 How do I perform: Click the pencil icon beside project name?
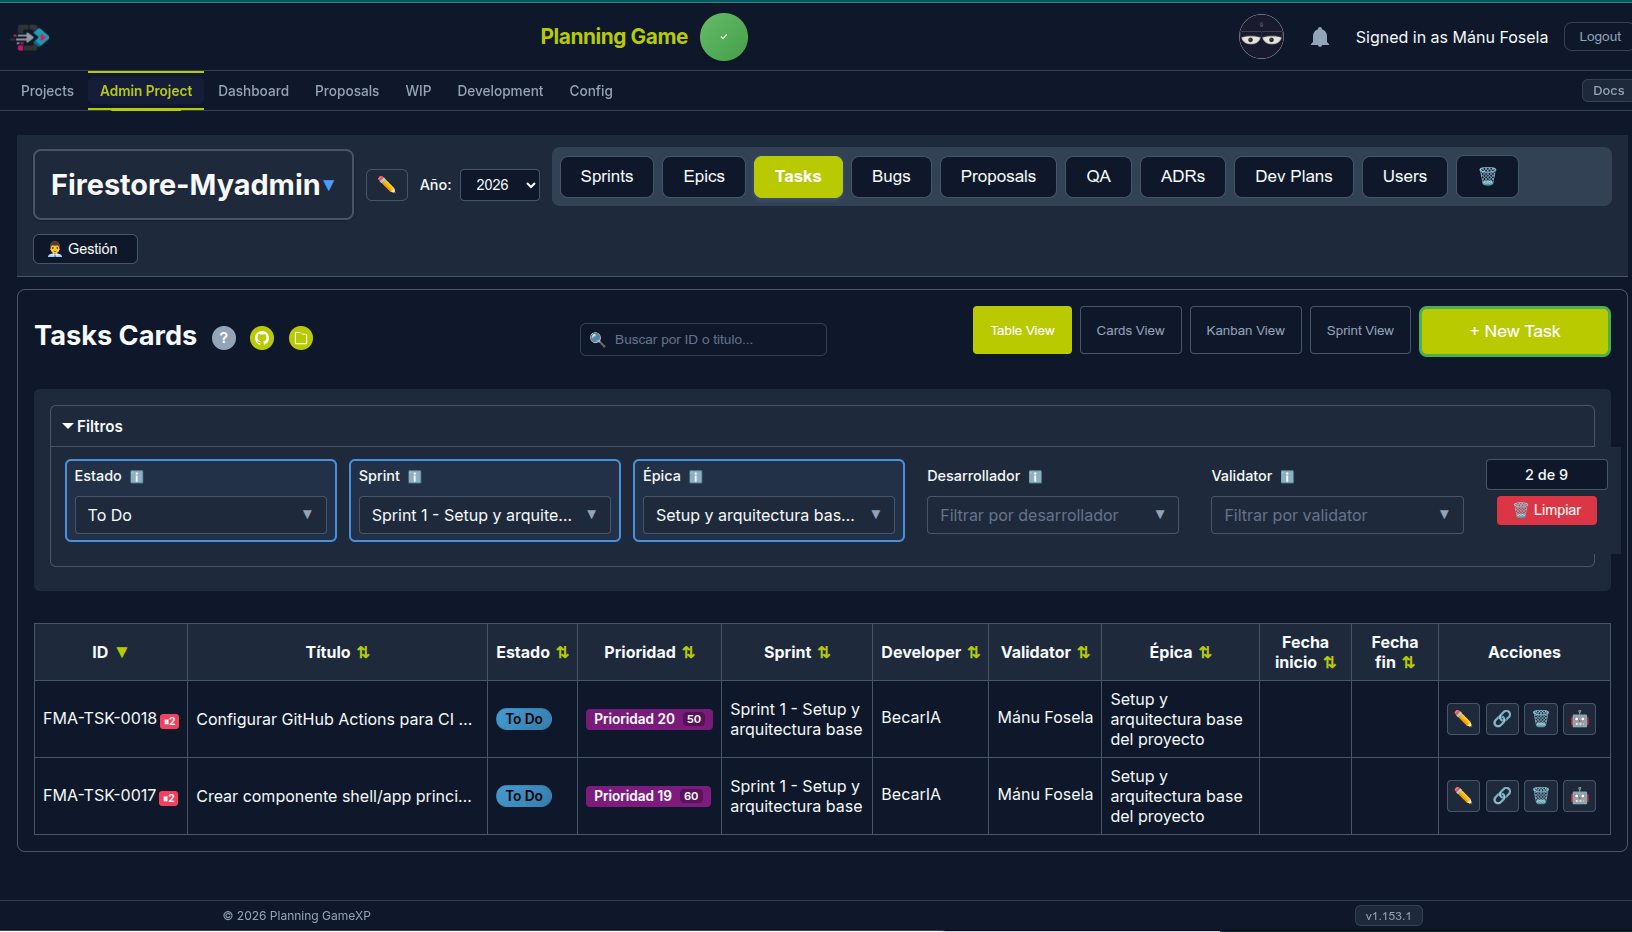pos(387,185)
